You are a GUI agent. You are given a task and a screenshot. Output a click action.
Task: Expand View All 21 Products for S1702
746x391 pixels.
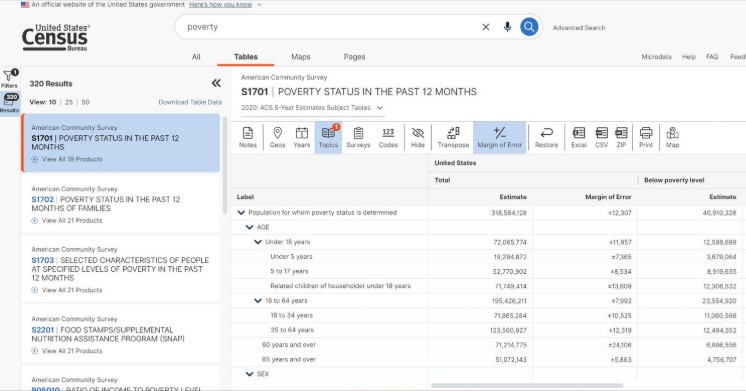click(x=67, y=221)
